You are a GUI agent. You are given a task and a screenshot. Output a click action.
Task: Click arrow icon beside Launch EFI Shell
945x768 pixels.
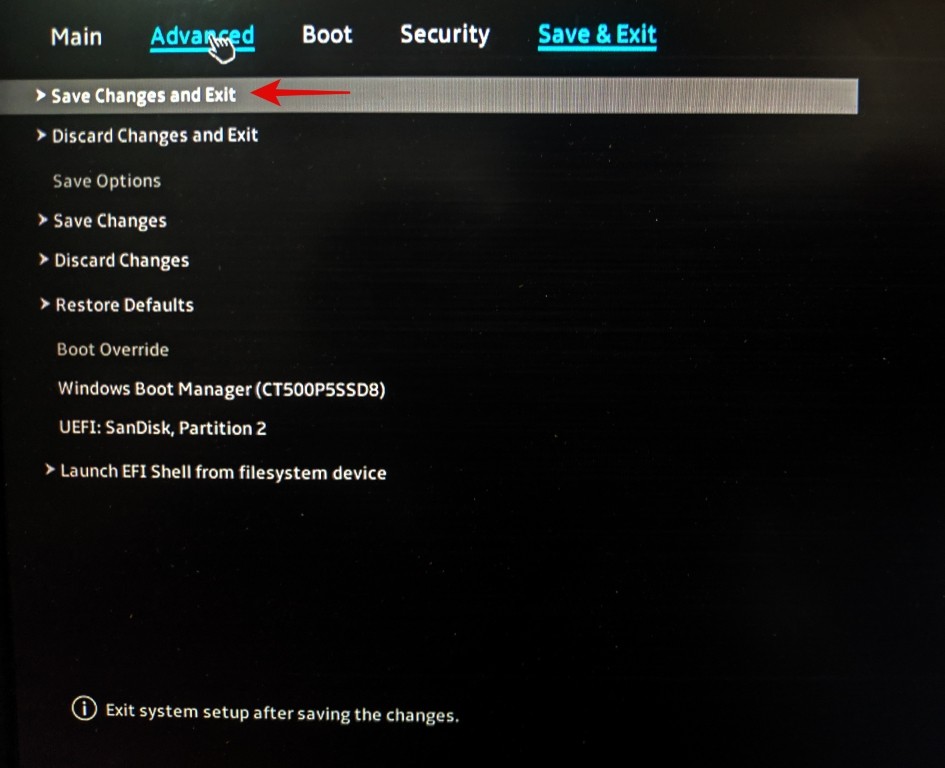[x=50, y=470]
